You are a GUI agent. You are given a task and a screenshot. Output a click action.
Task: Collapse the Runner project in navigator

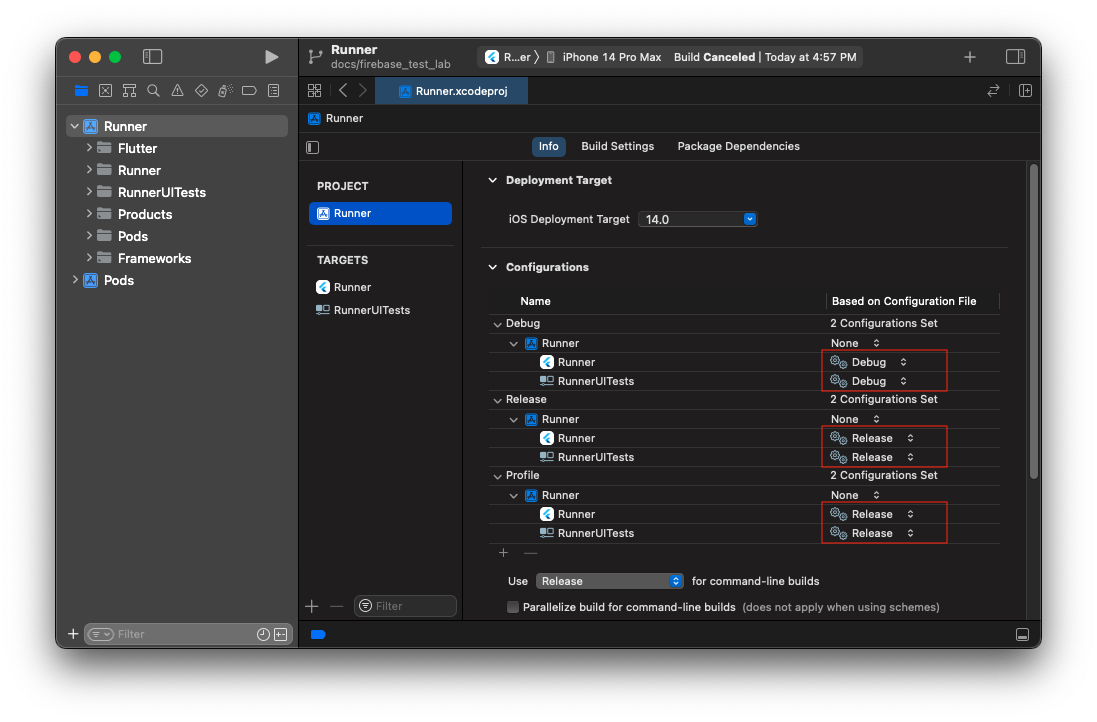(75, 127)
